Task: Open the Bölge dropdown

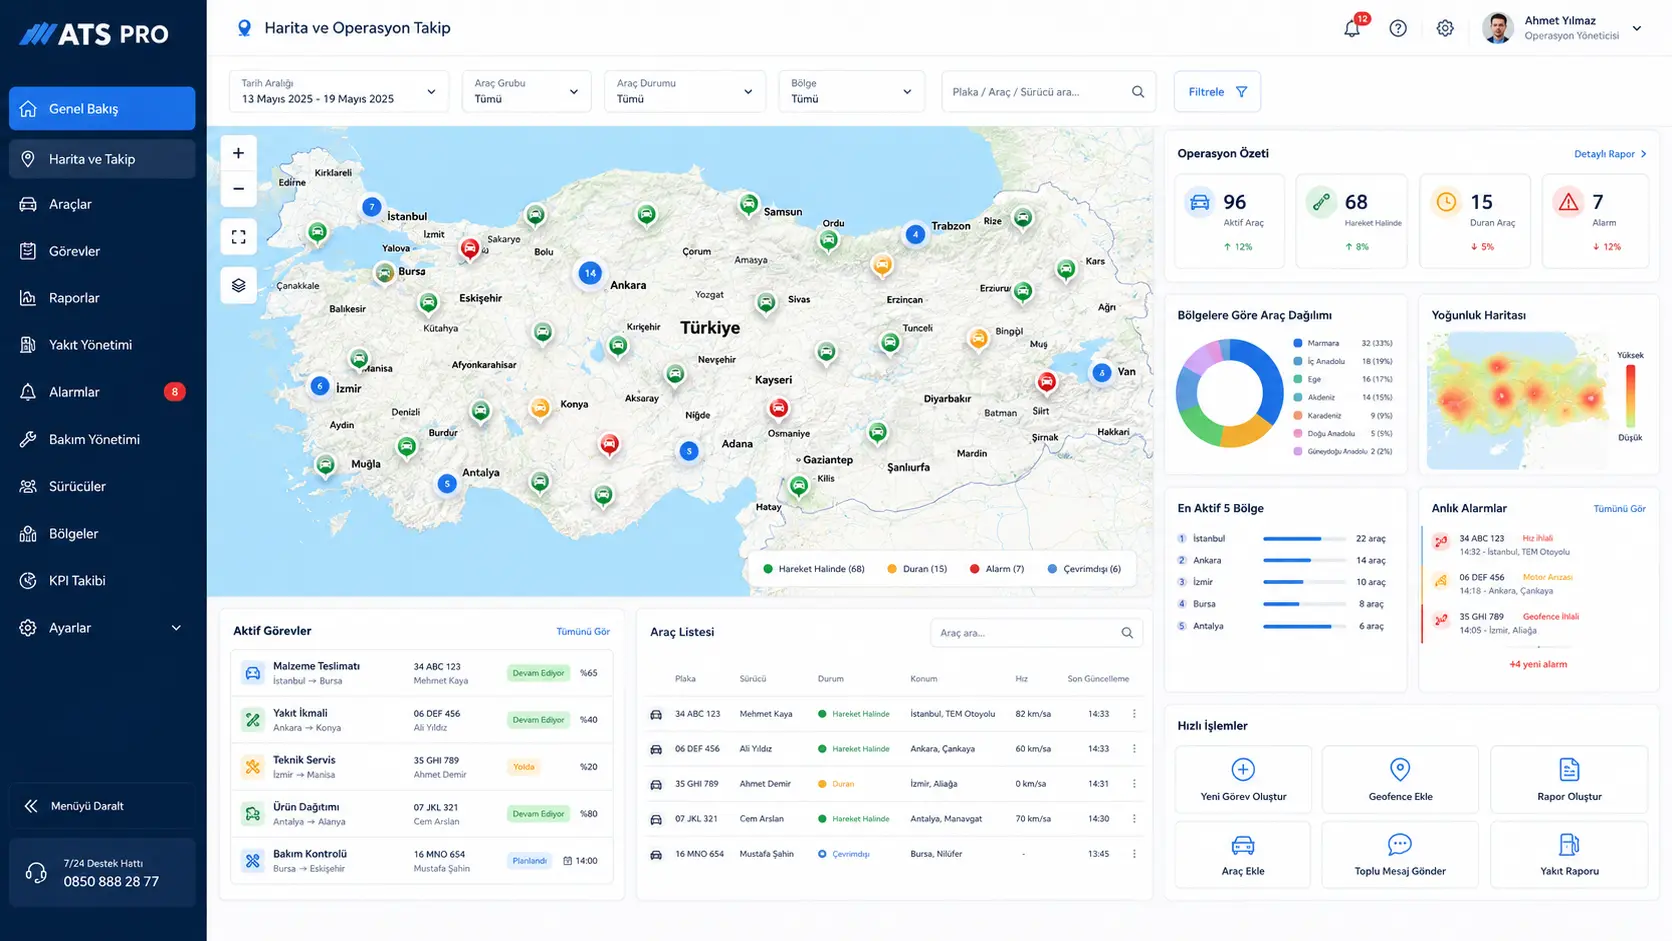Action: pos(851,91)
